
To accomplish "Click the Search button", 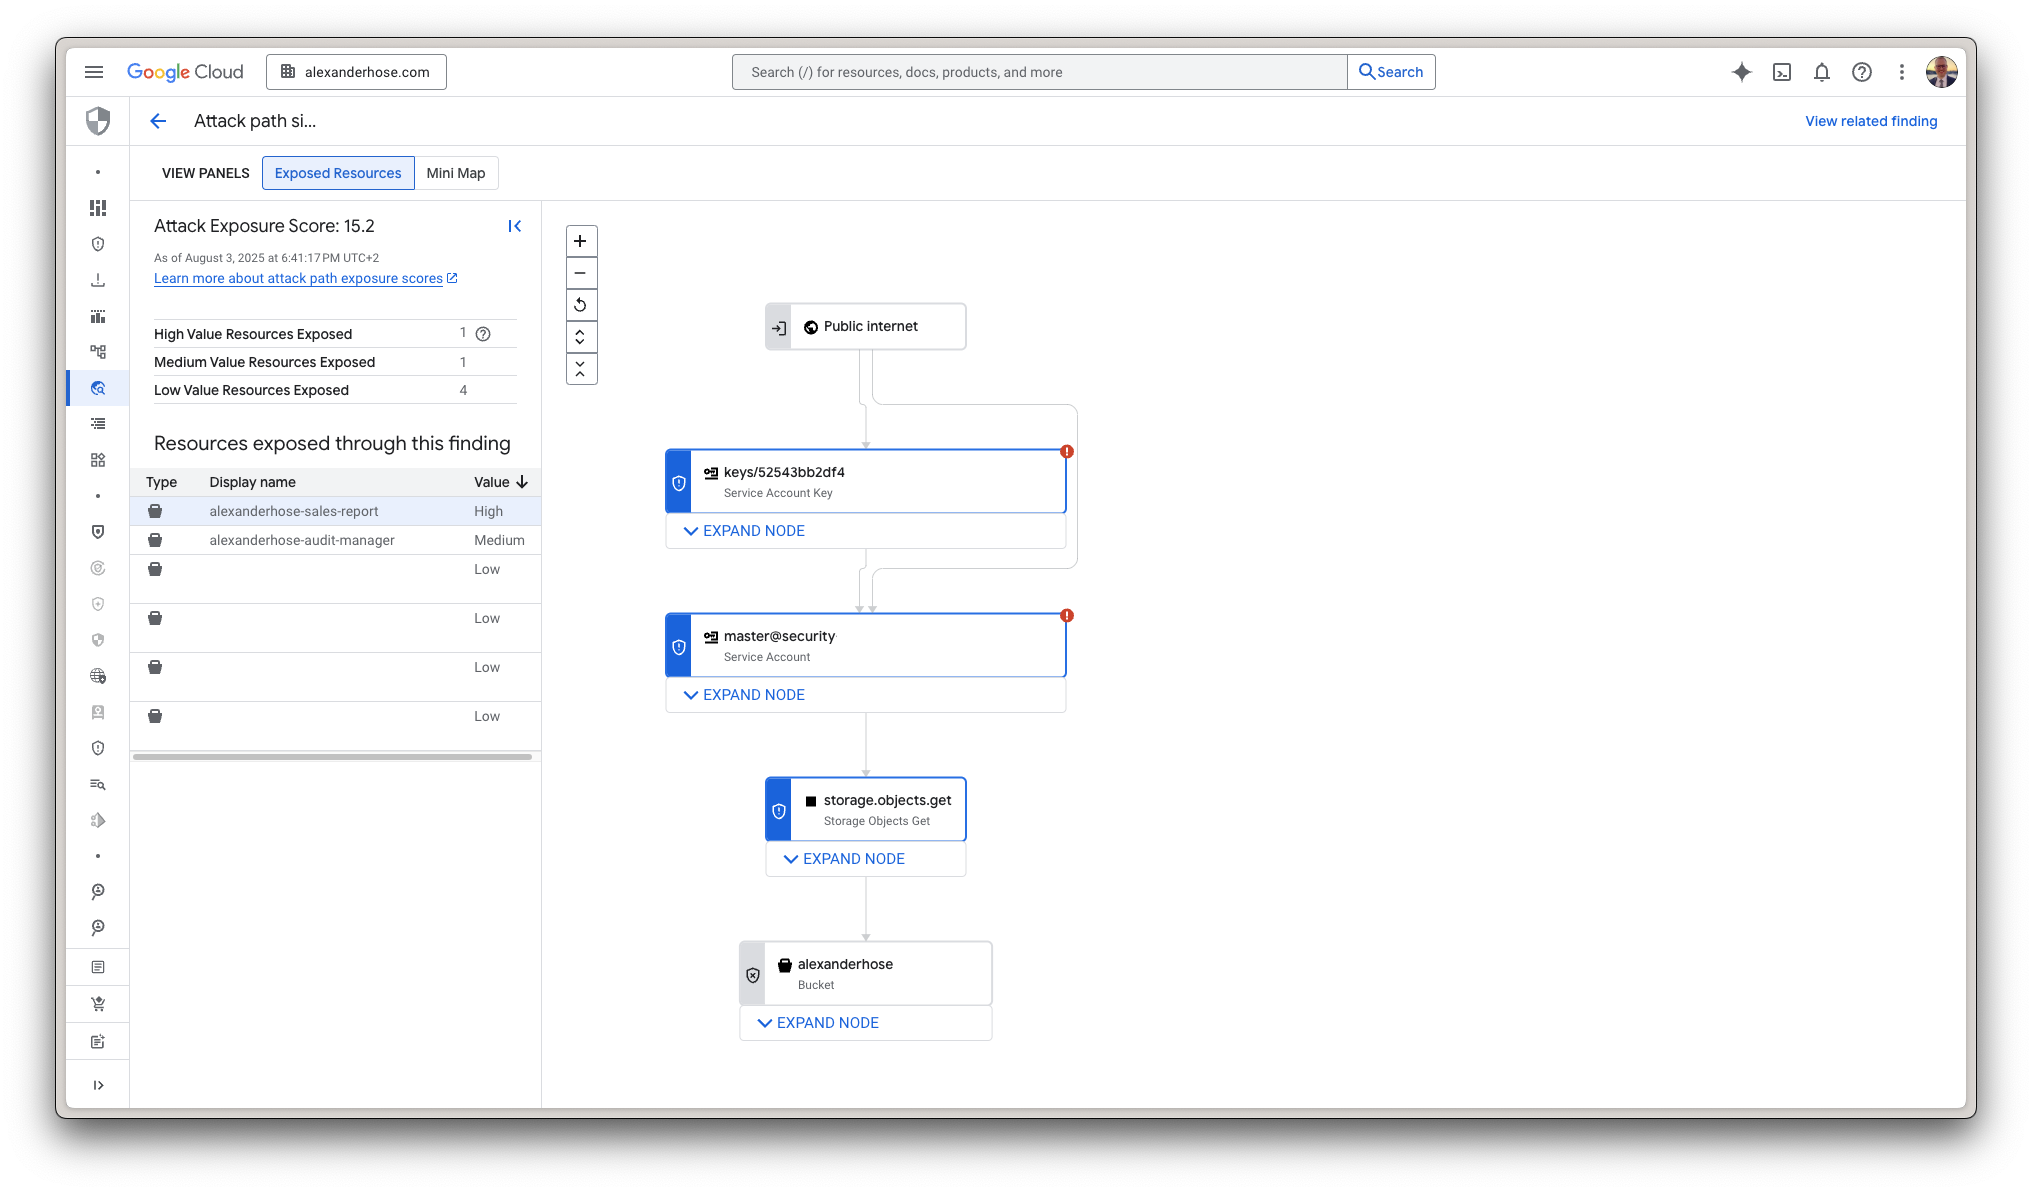I will tap(1391, 72).
